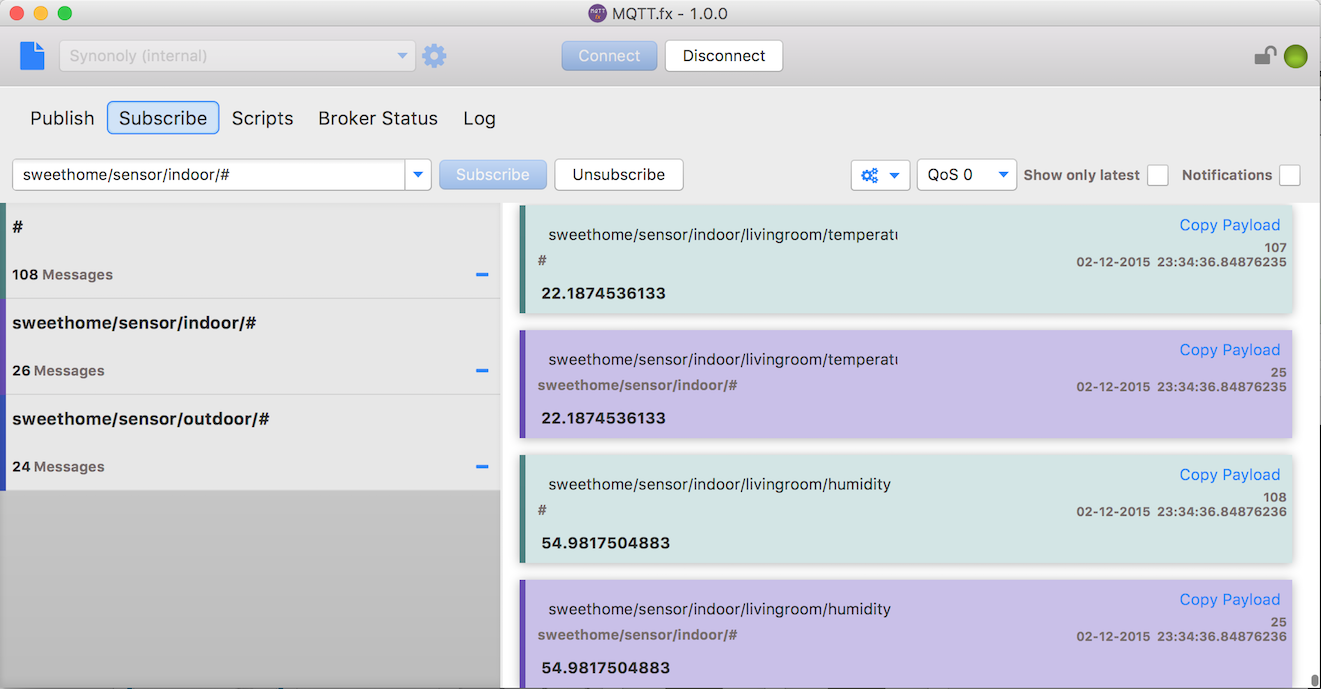The width and height of the screenshot is (1321, 689).
Task: Click minus icon for indoor subscription
Action: pos(482,371)
